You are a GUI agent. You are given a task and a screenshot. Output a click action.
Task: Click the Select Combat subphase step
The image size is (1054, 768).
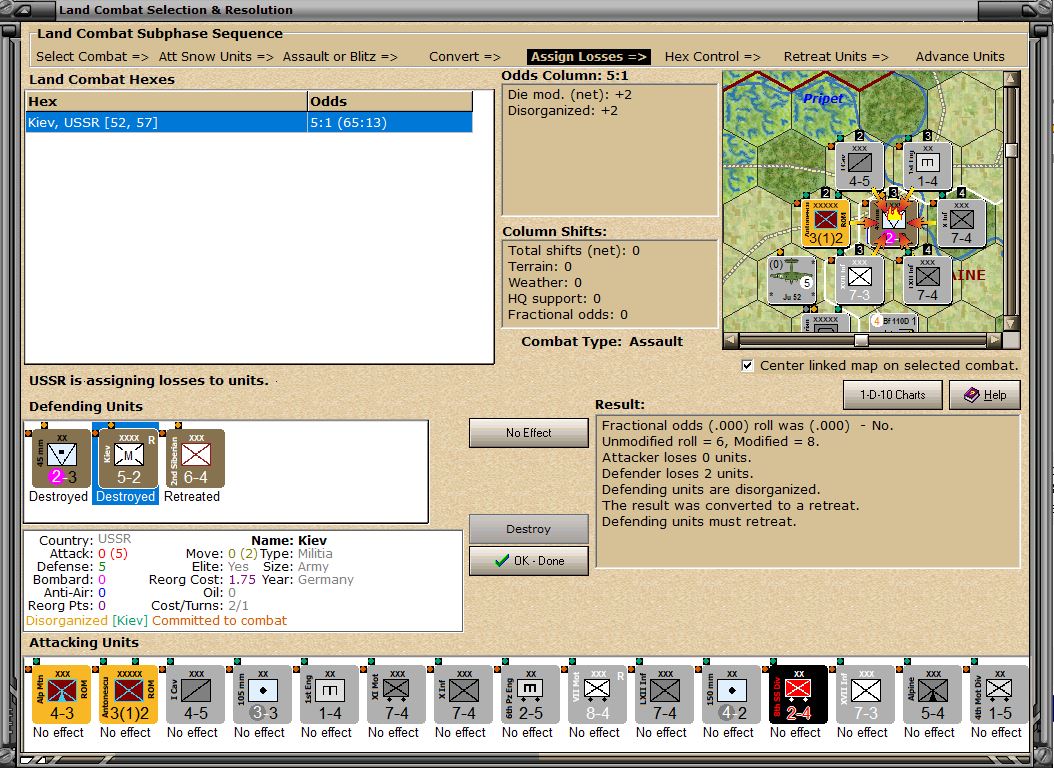coord(92,56)
